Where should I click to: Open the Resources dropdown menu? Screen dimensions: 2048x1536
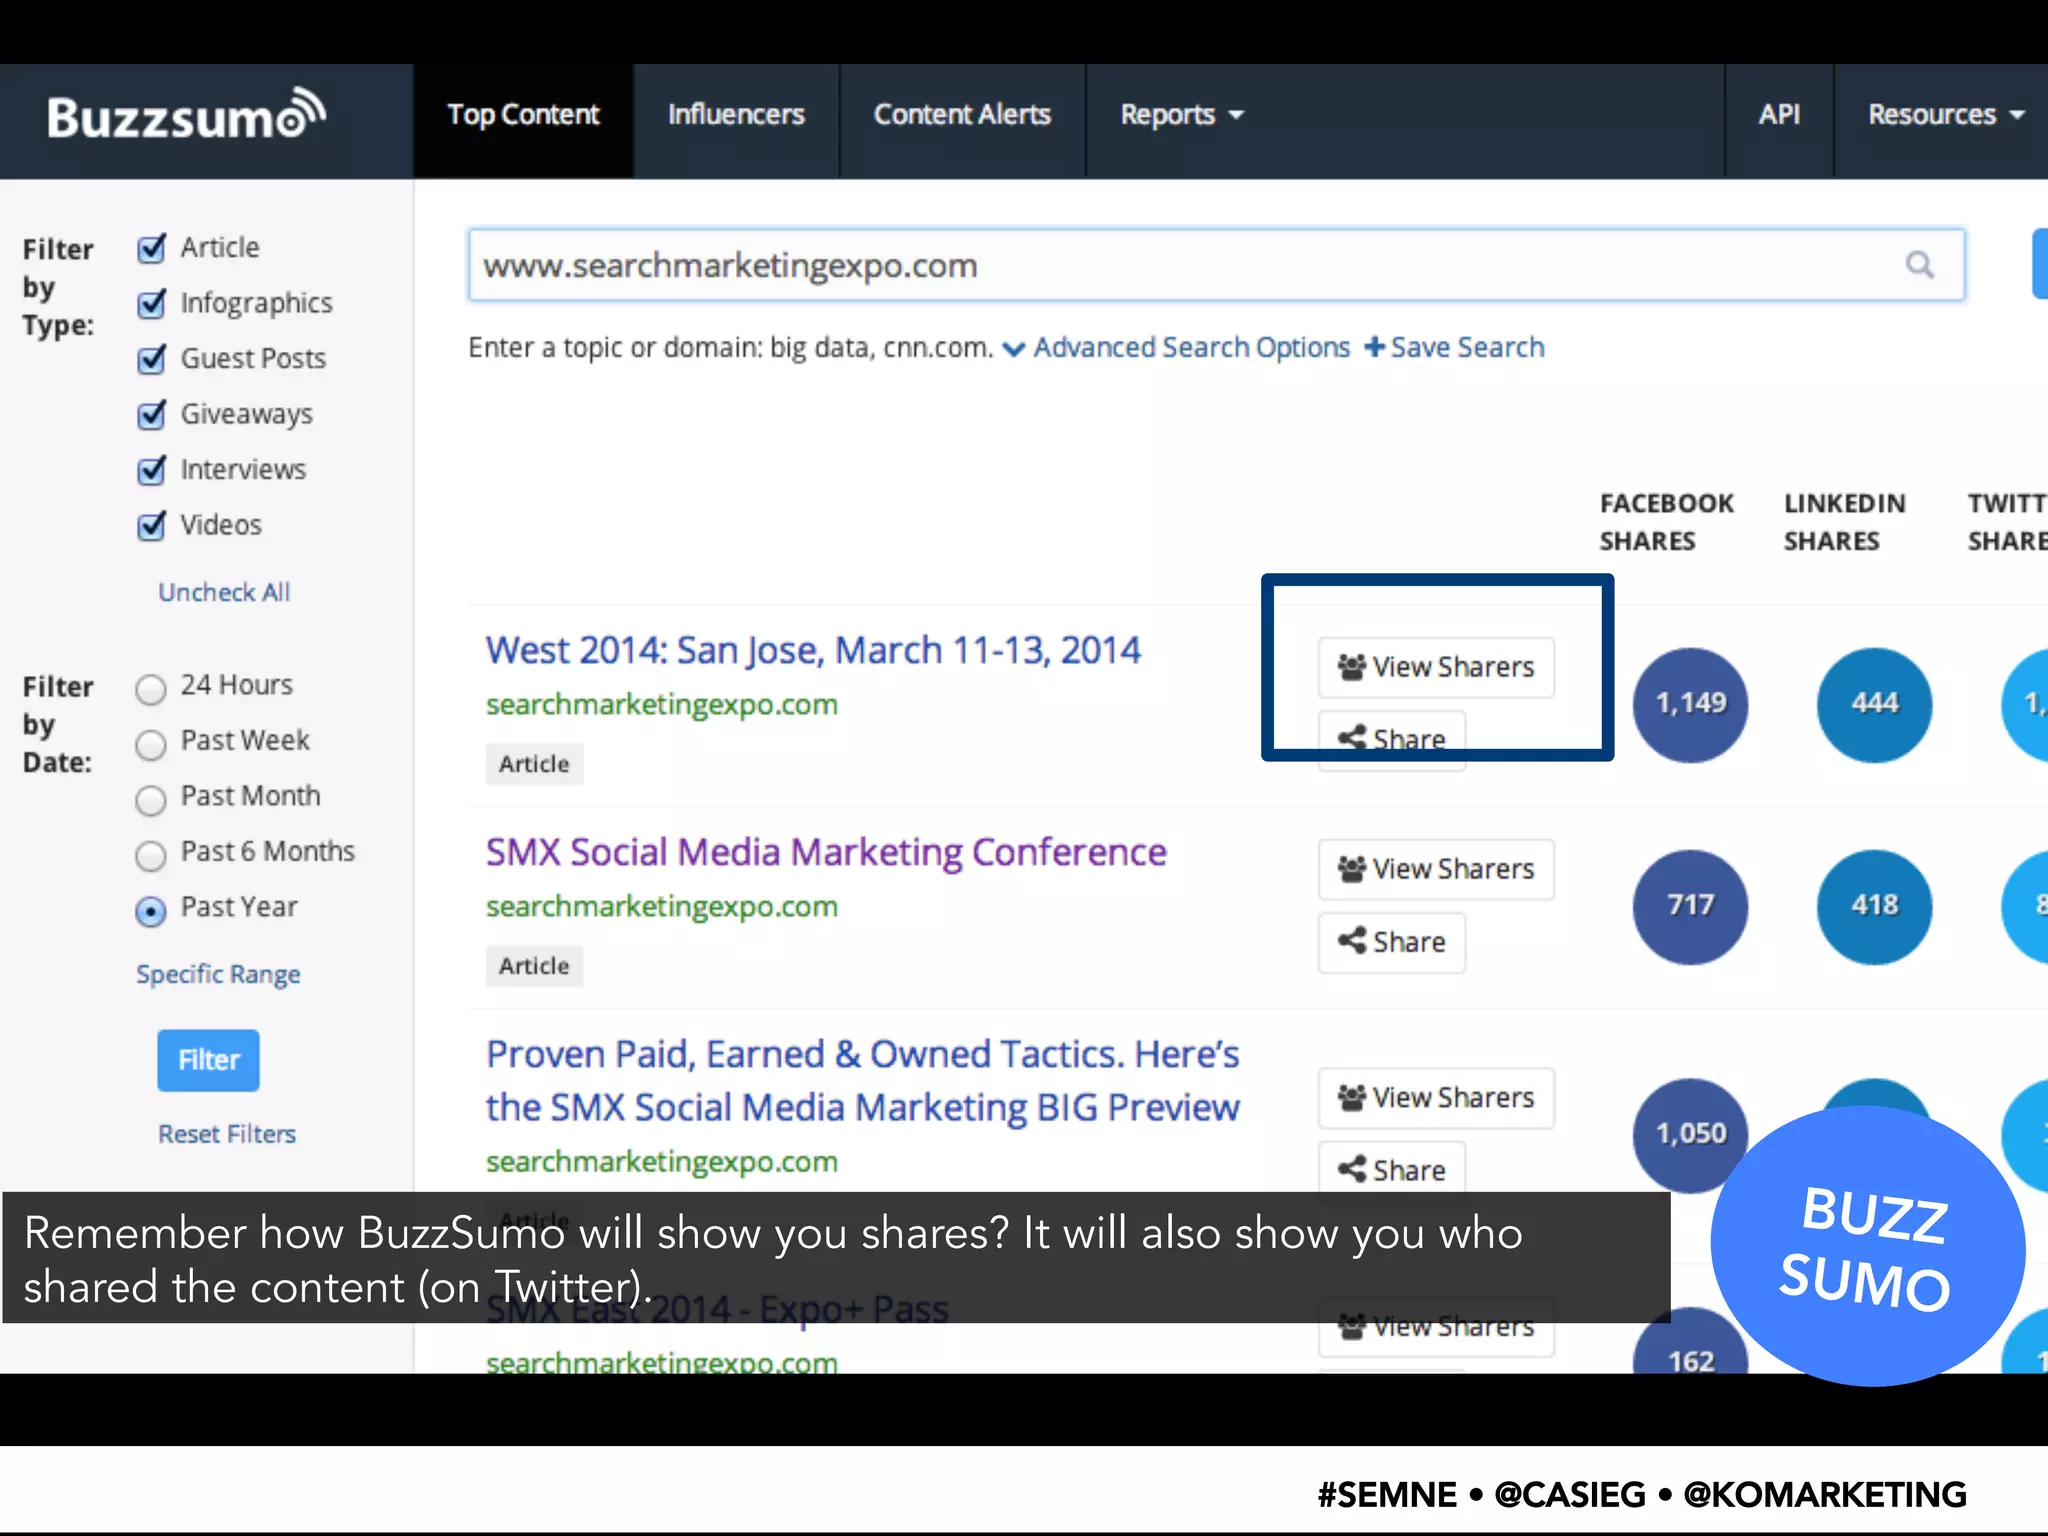point(1945,115)
